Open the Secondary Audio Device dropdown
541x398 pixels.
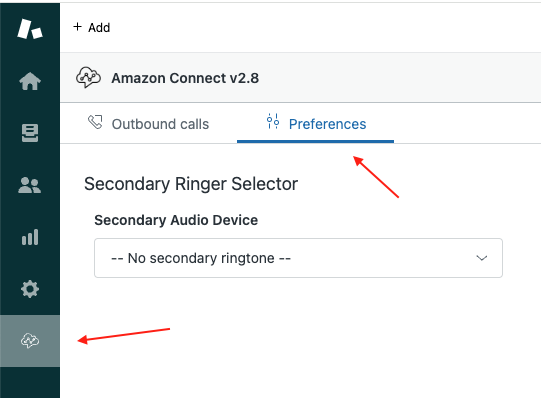pyautogui.click(x=298, y=258)
